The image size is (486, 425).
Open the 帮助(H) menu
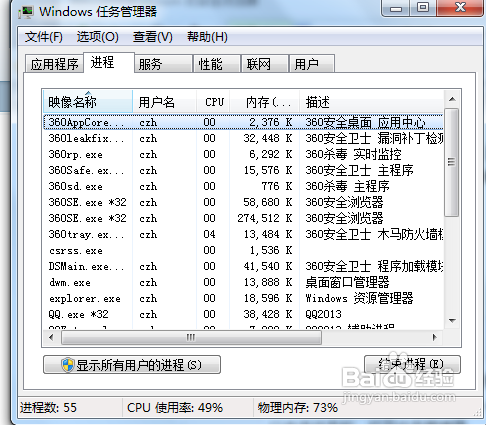coord(207,37)
